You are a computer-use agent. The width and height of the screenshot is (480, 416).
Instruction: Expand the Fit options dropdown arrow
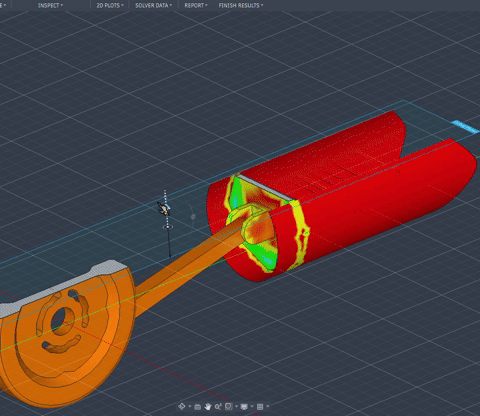[x=236, y=406]
